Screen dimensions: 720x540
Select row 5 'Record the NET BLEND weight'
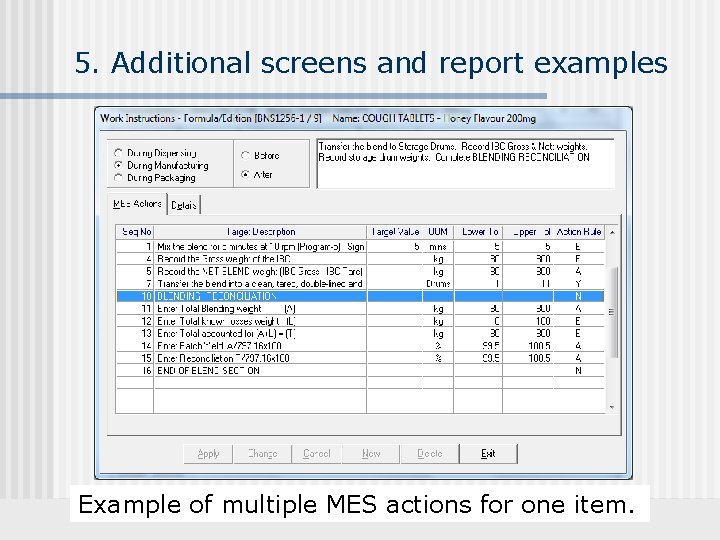tap(360, 271)
